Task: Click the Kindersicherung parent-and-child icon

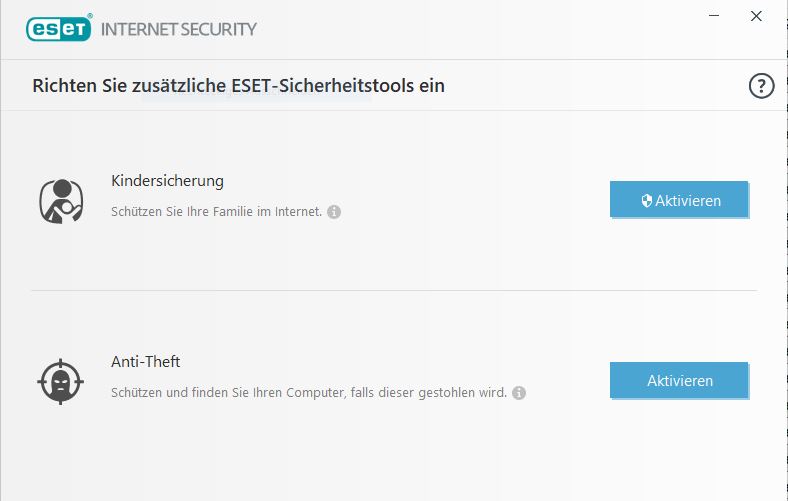Action: coord(60,200)
